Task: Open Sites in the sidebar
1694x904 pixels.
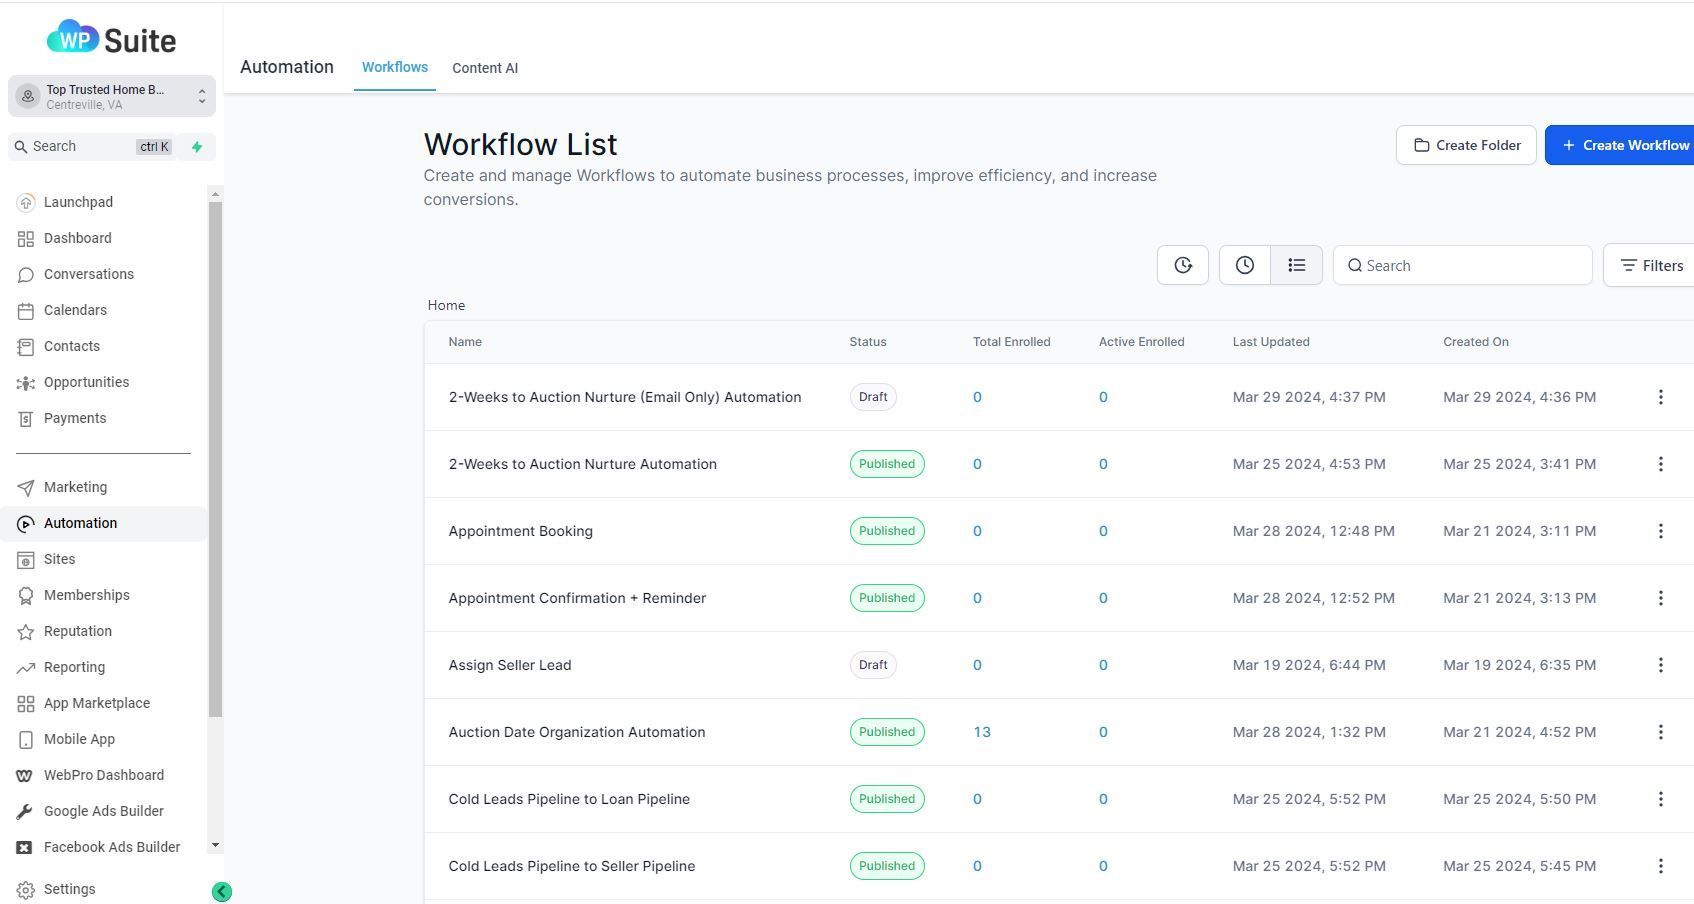Action: (x=59, y=559)
